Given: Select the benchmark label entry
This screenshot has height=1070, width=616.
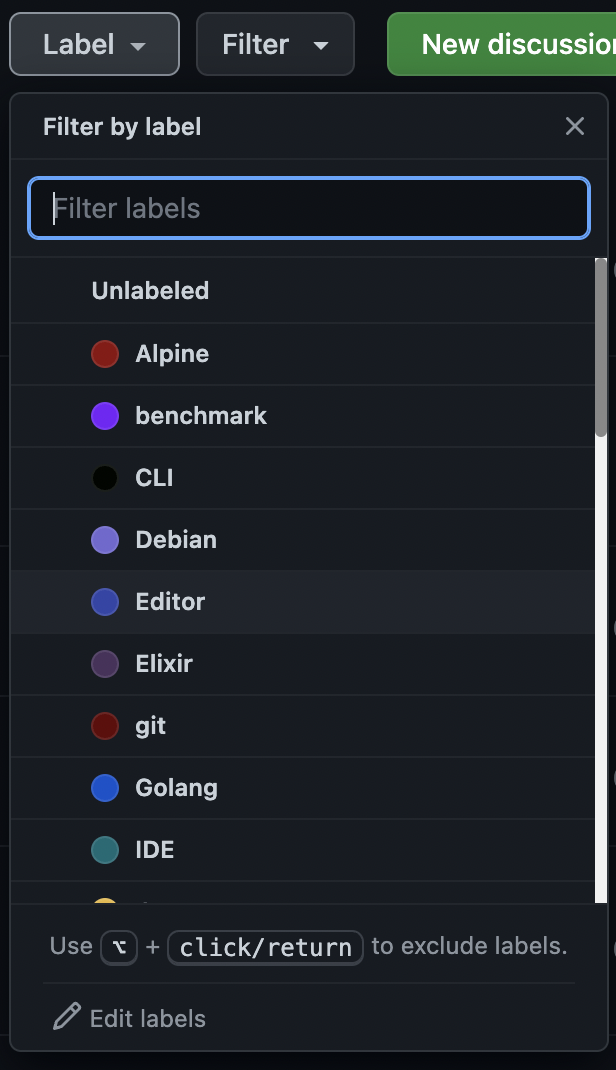Looking at the screenshot, I should click(x=201, y=416).
